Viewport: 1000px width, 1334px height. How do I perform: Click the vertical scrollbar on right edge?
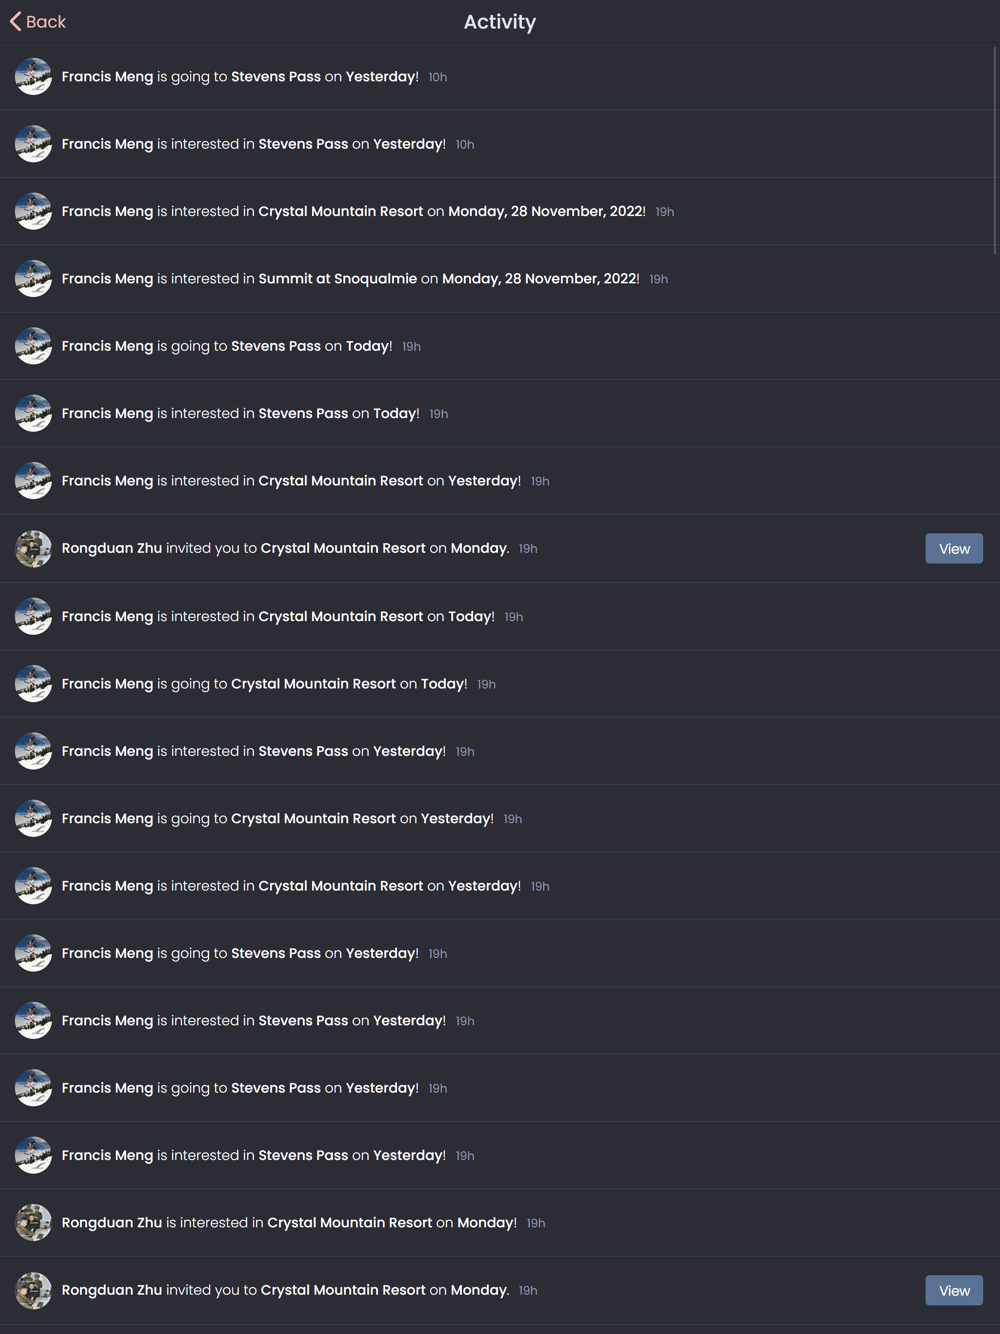996,150
